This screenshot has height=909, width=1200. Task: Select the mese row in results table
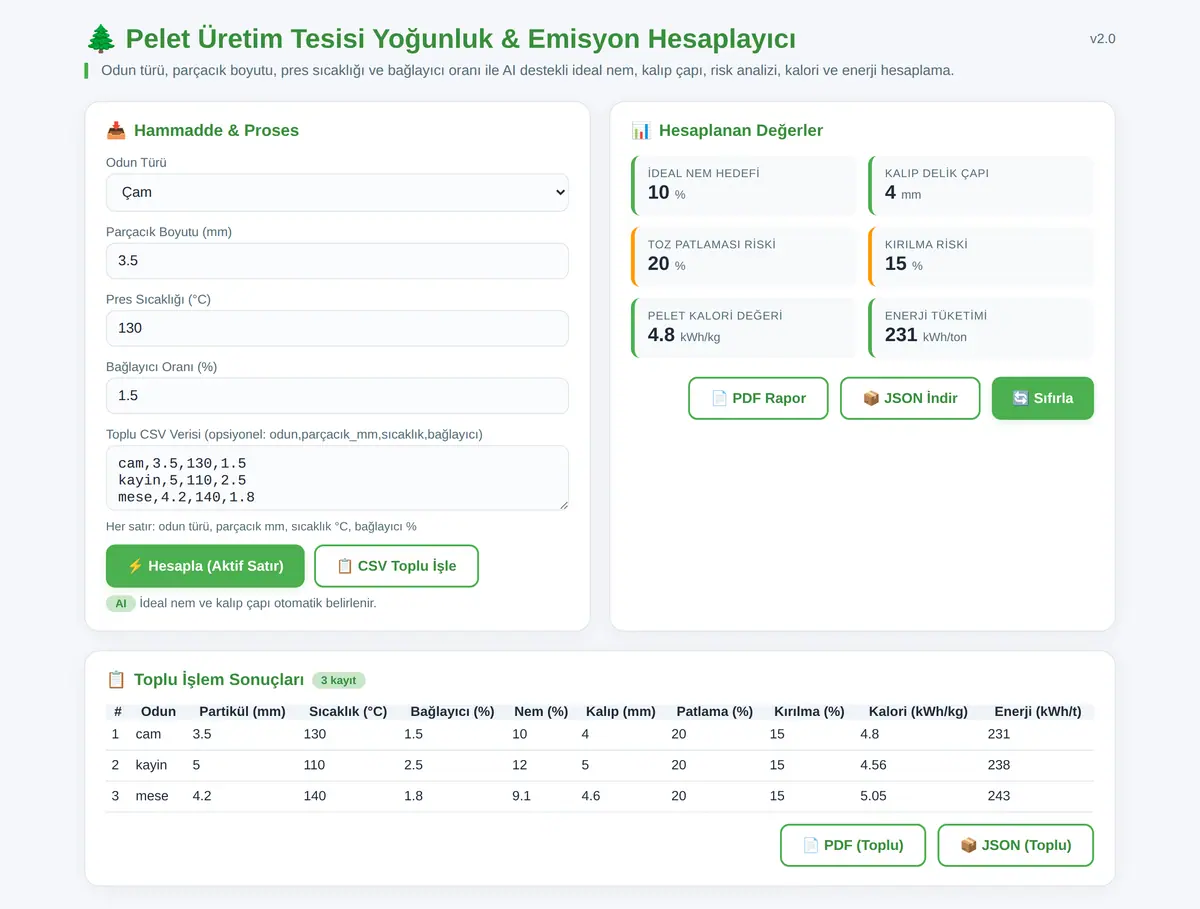(600, 797)
